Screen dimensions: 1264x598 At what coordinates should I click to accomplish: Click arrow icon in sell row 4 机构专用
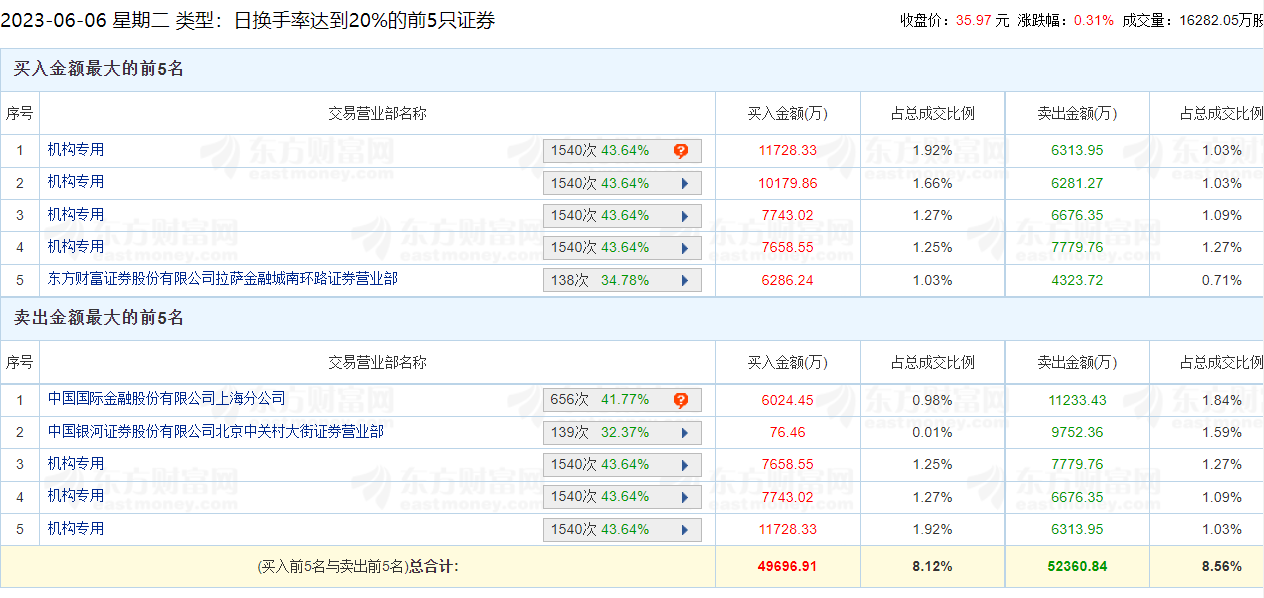pos(685,497)
